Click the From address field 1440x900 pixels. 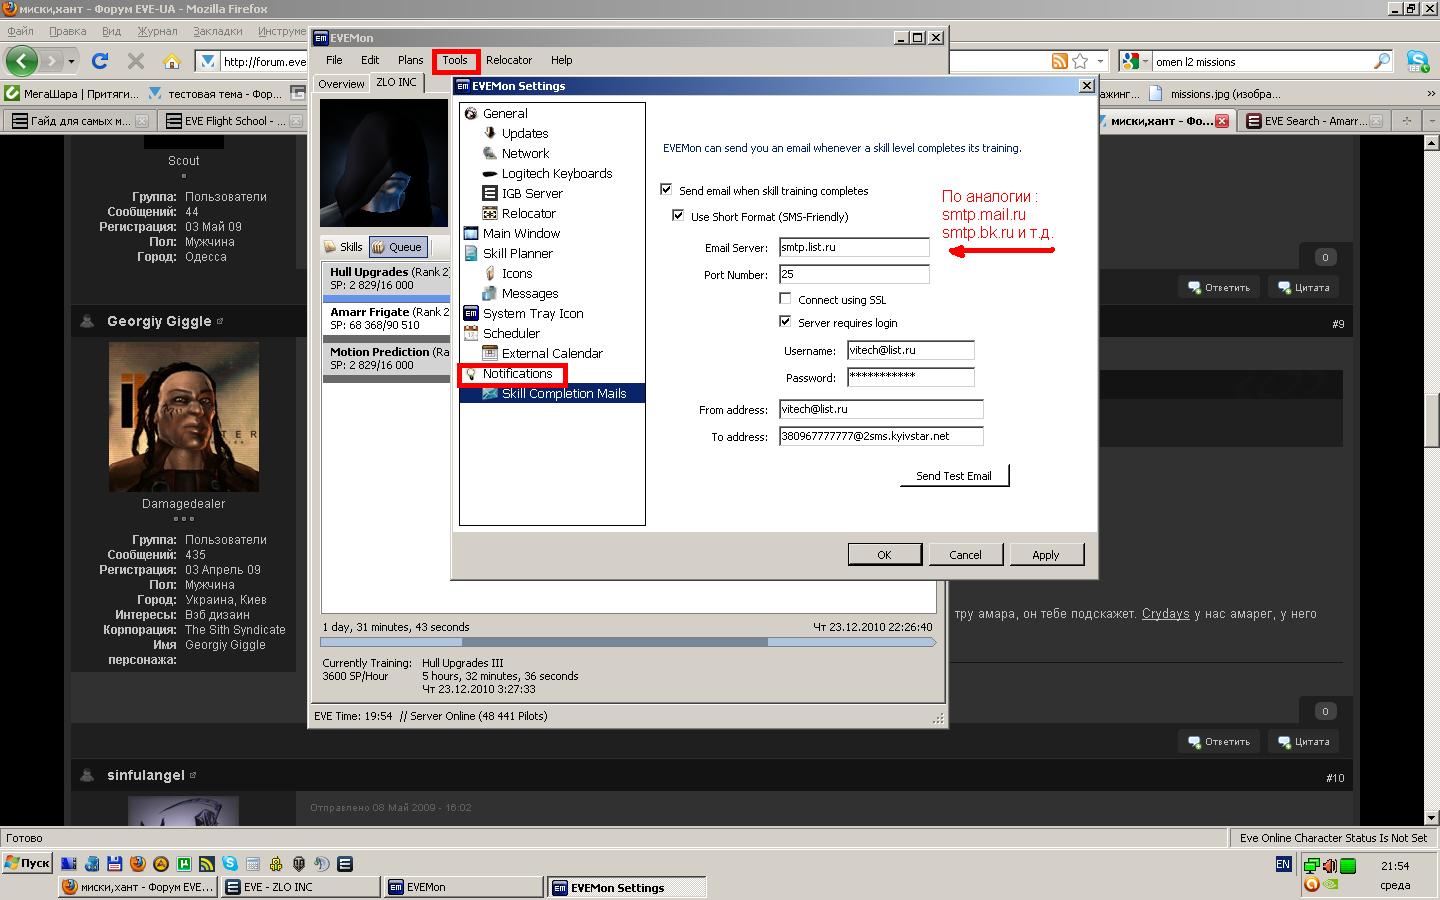(881, 409)
